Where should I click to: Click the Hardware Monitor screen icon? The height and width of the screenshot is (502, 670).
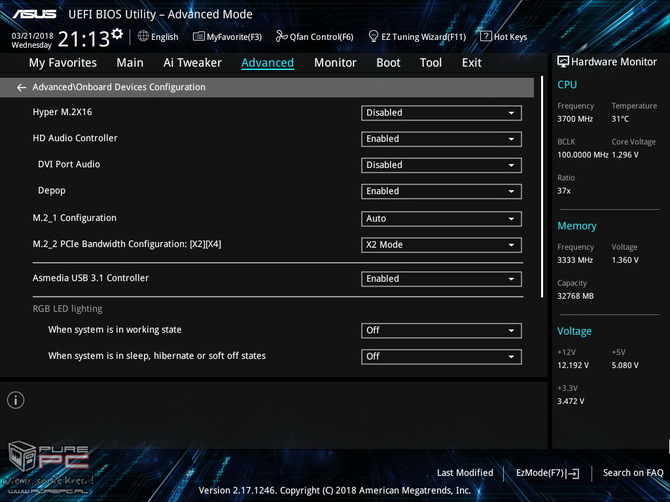pos(563,62)
